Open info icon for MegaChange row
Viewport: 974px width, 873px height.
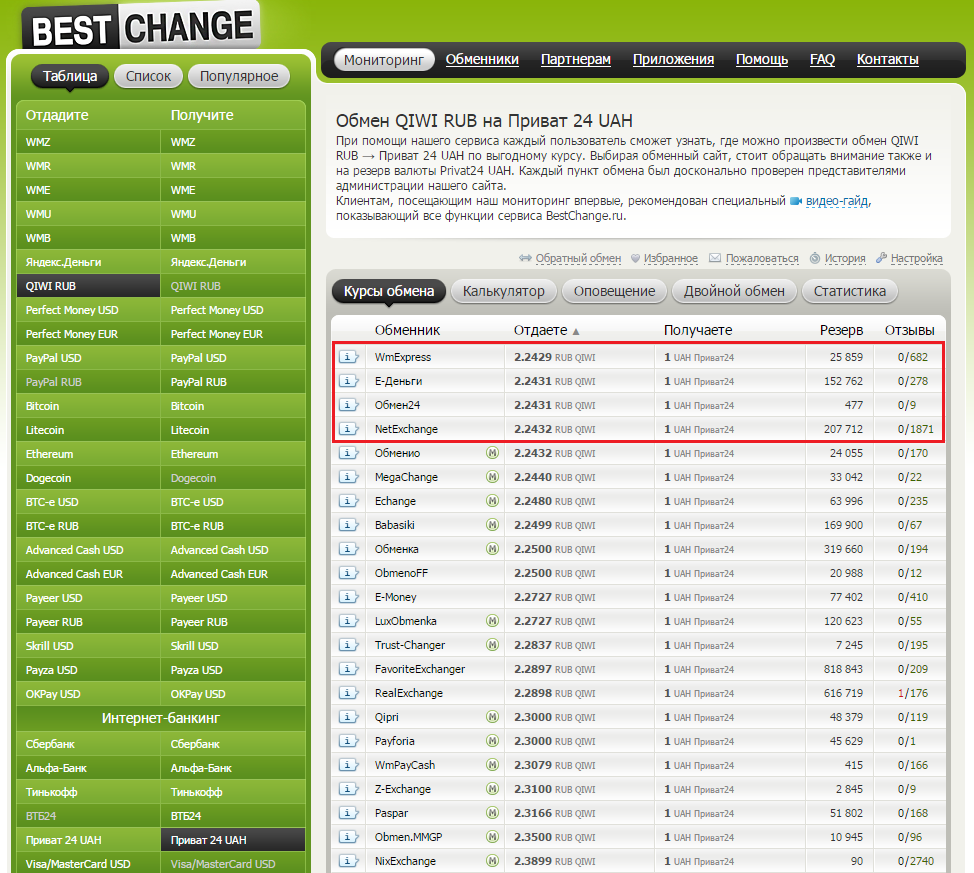[348, 477]
